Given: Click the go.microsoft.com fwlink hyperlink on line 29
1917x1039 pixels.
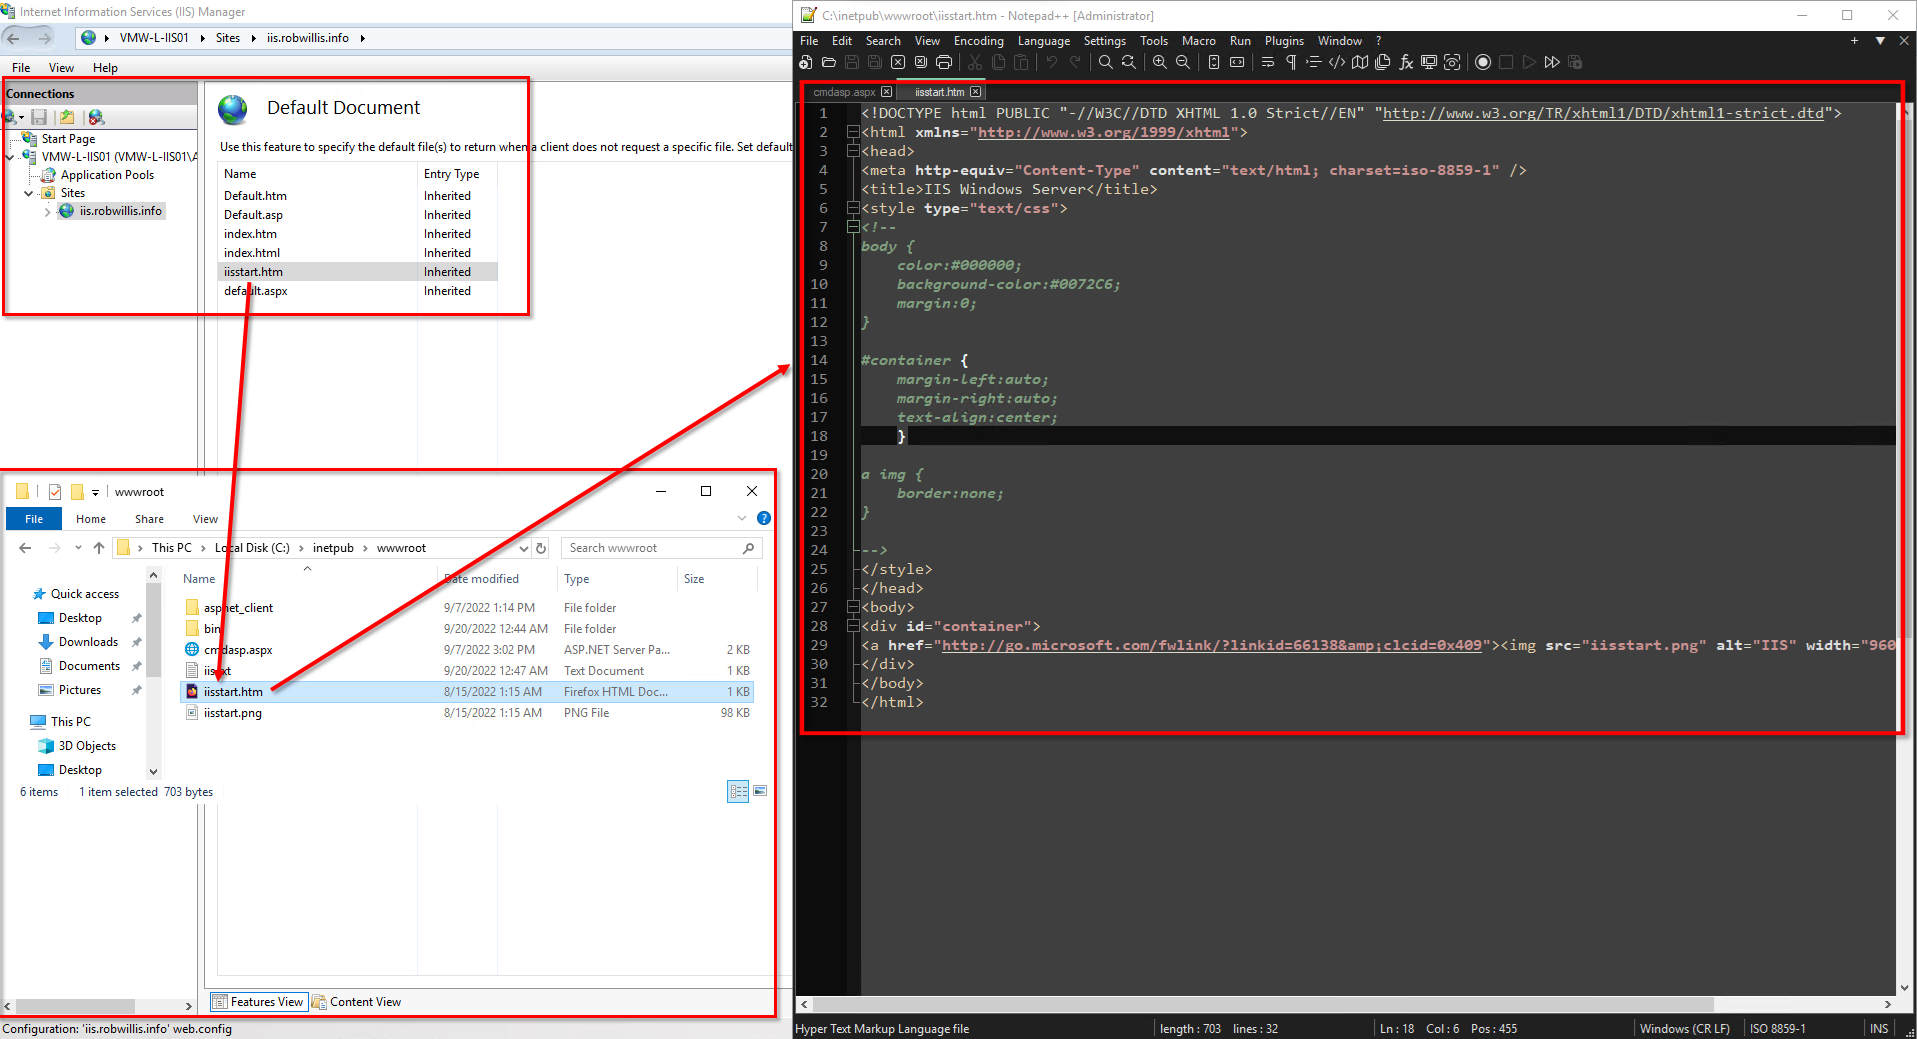Looking at the screenshot, I should (x=1211, y=645).
